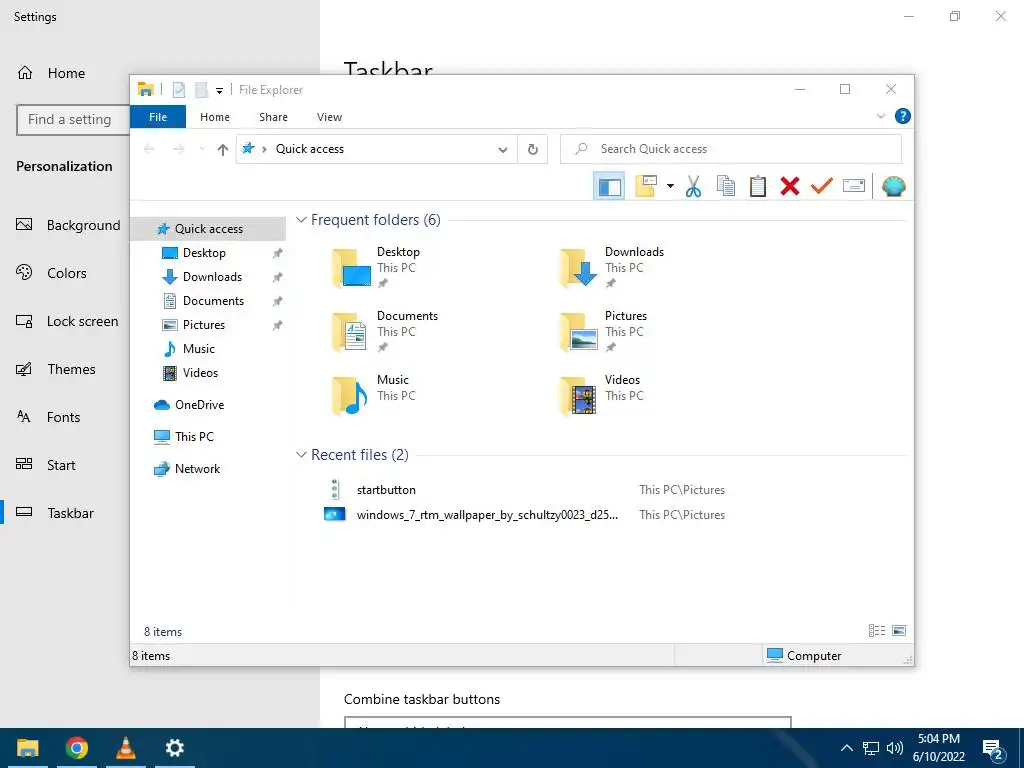
Task: Select Videos in the navigation pane
Action: tap(200, 373)
